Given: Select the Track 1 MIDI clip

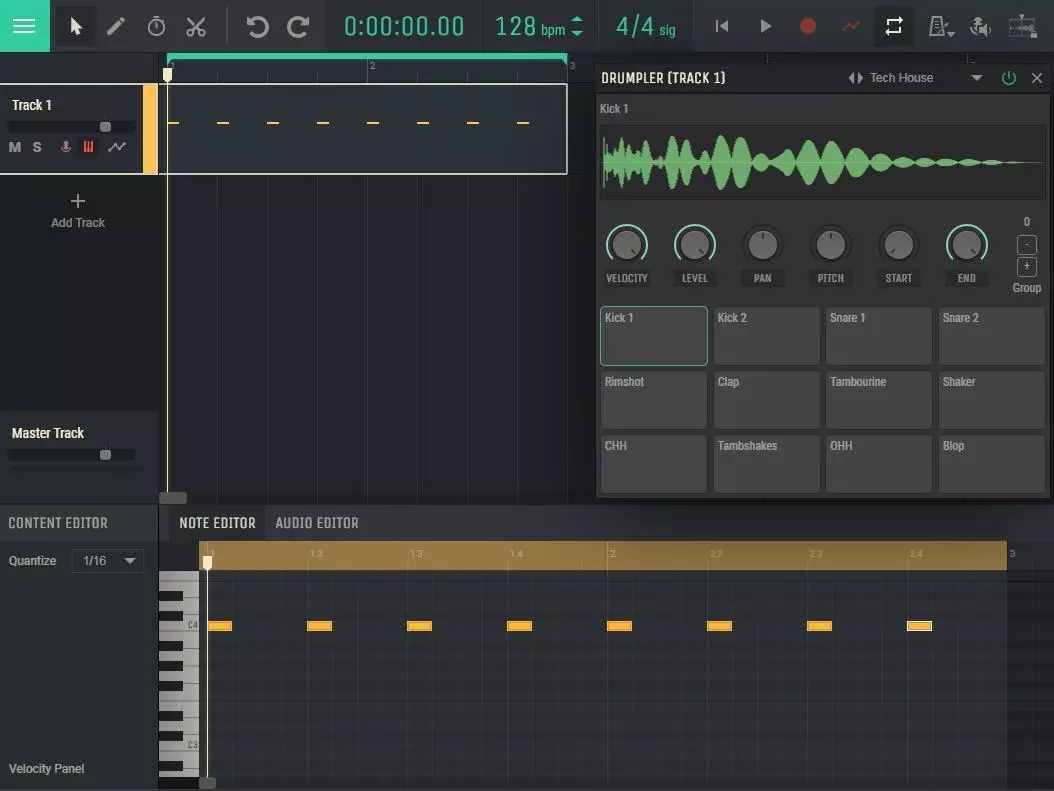Looking at the screenshot, I should pos(366,129).
